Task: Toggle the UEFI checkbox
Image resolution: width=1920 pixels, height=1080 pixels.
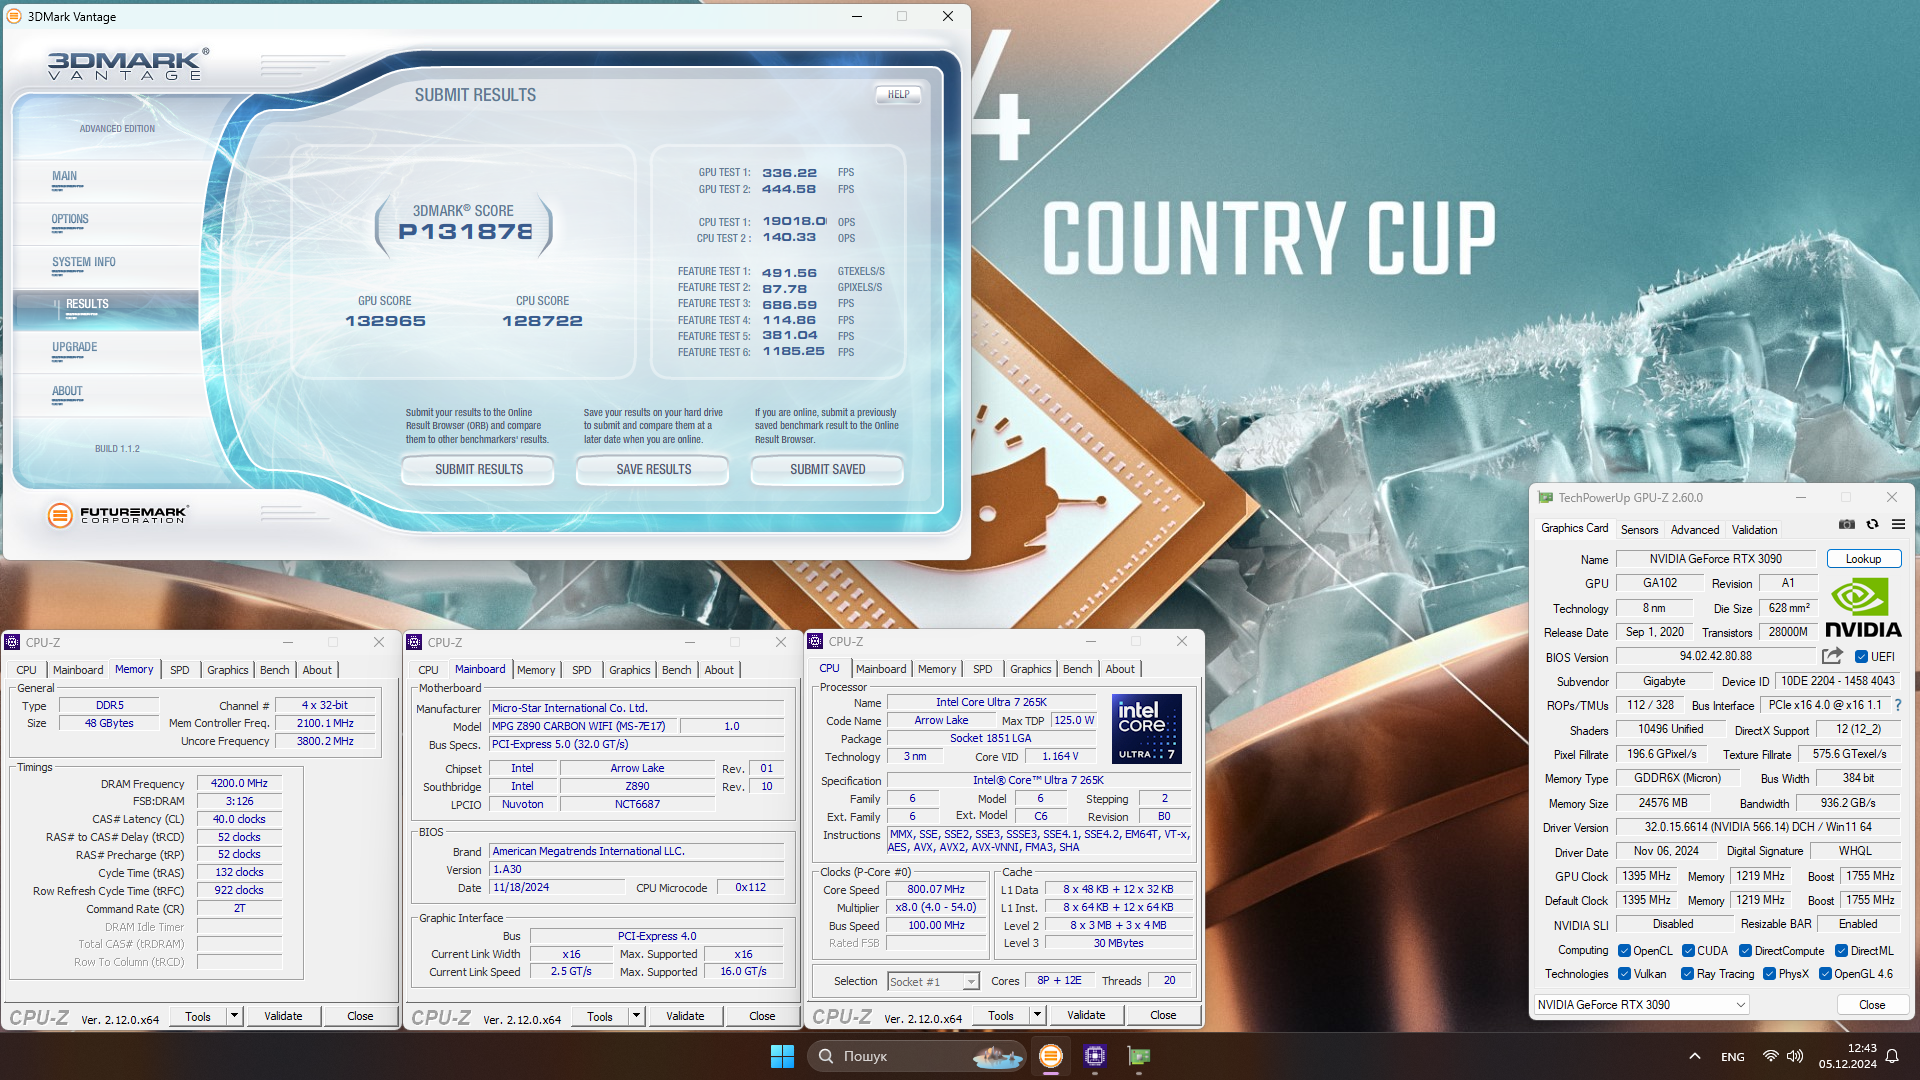Action: pos(1861,657)
